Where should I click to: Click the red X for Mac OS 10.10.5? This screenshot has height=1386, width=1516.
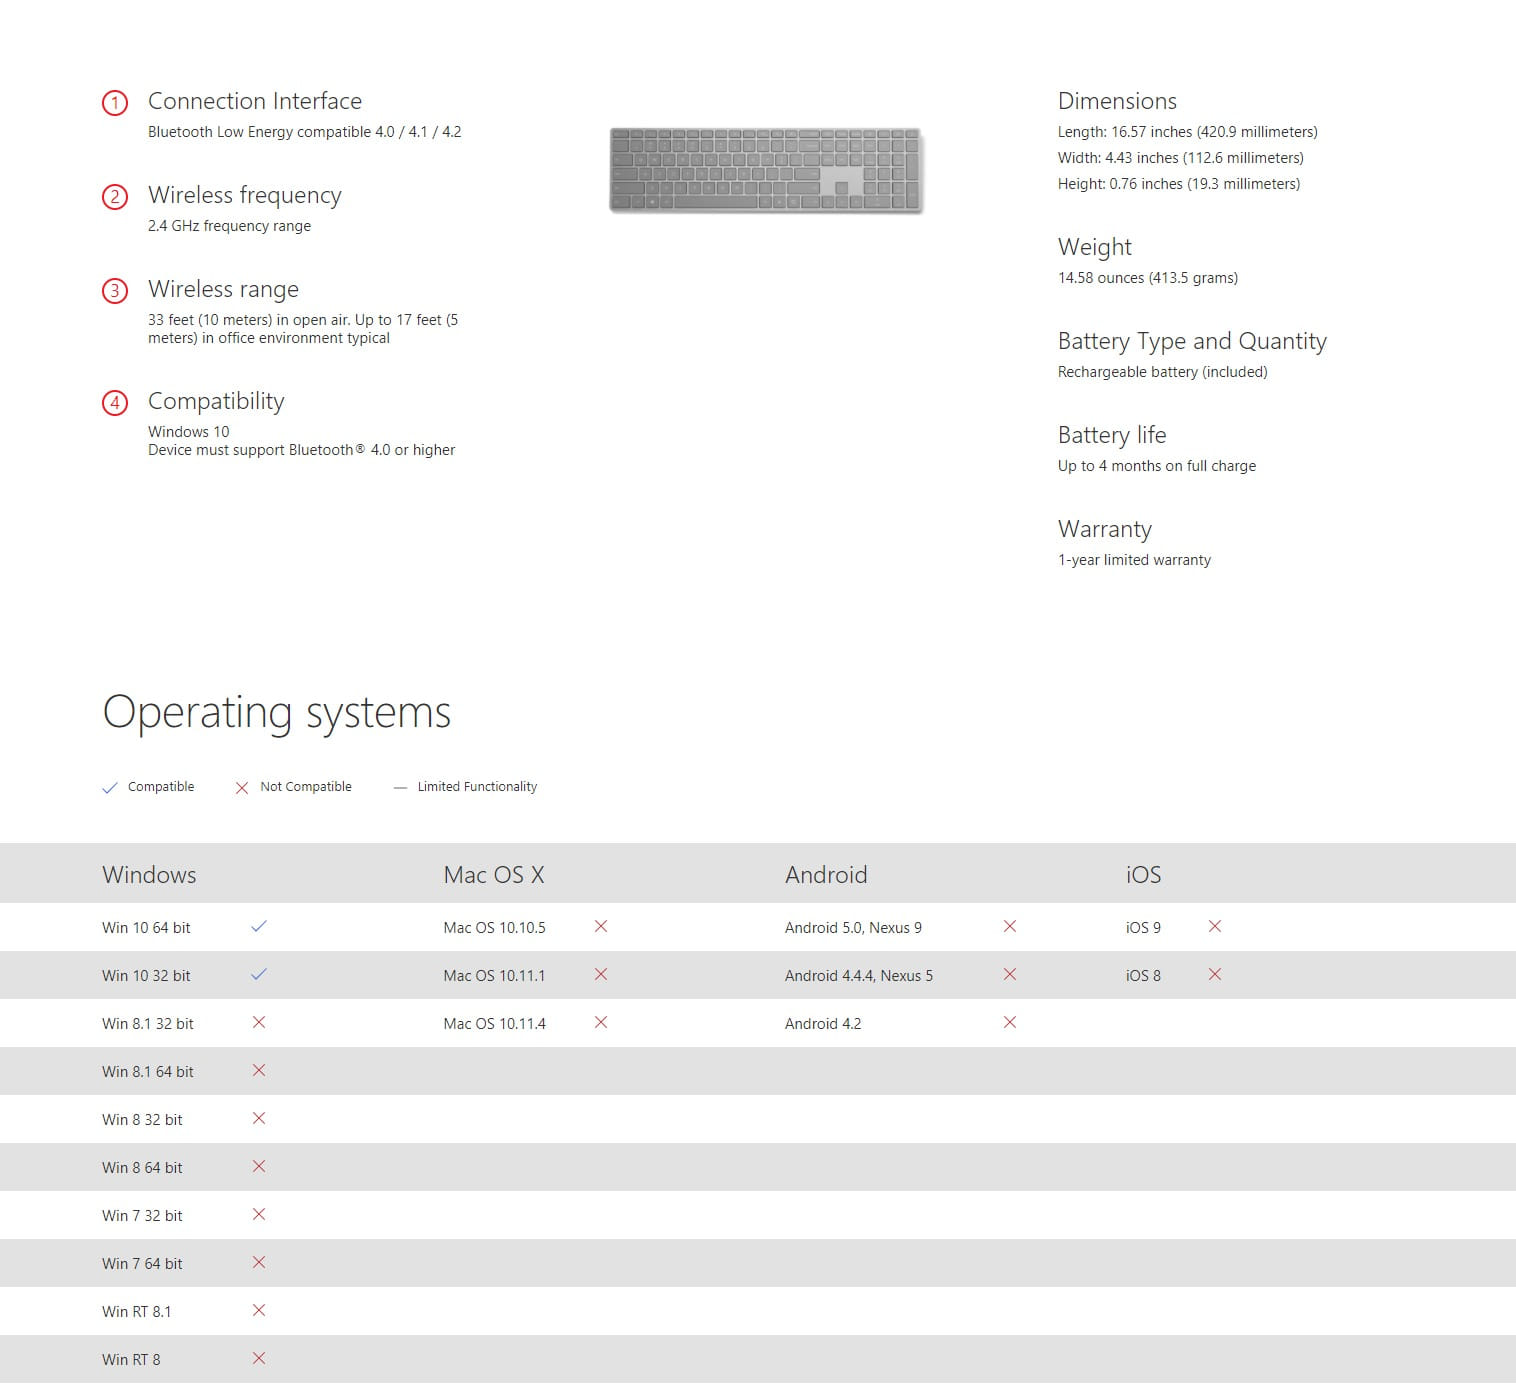(601, 927)
